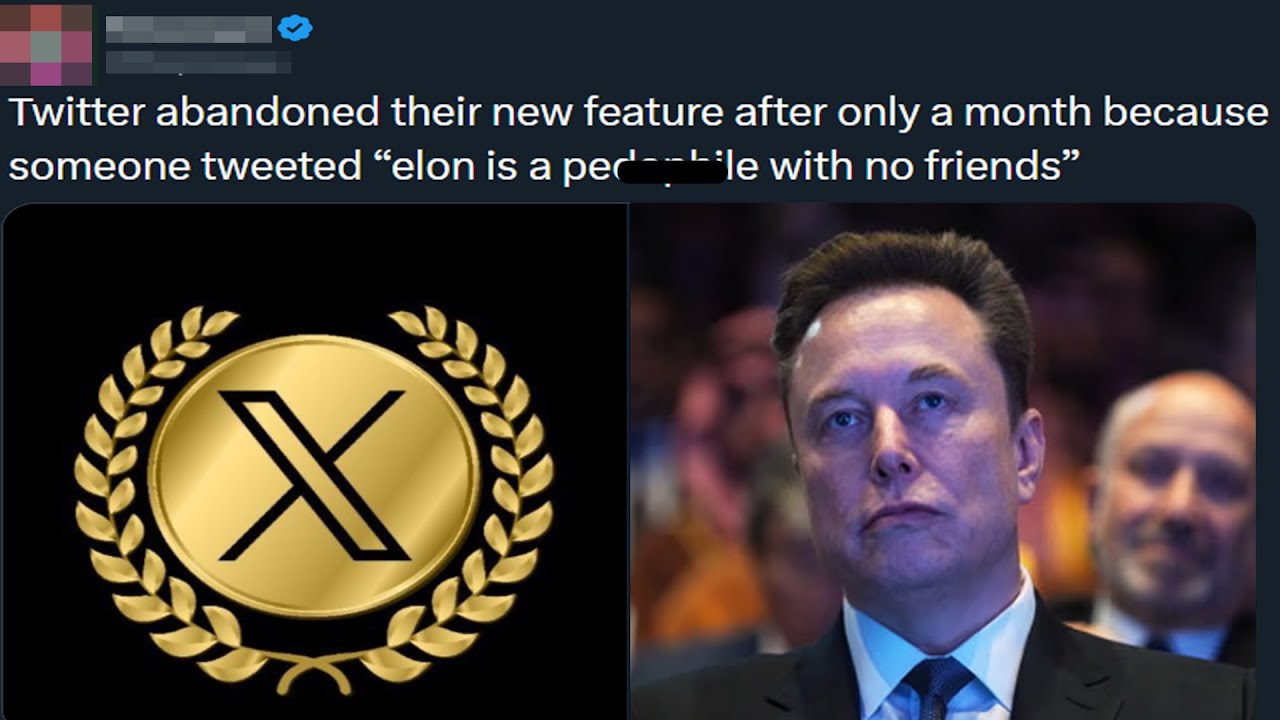Open the blurred account handle
This screenshot has height=720, width=1280.
(198, 63)
